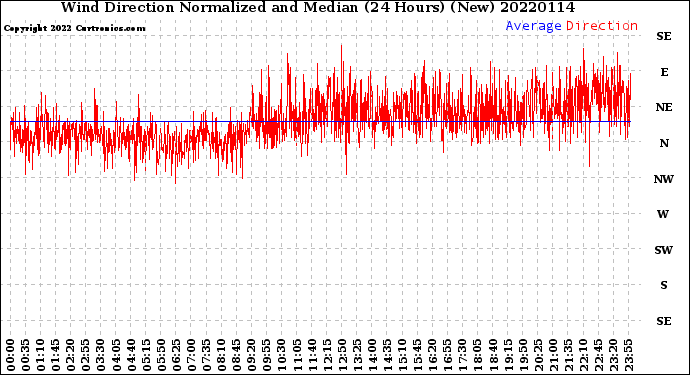Click the 00:35 time label
690x375 pixels.
[26, 355]
